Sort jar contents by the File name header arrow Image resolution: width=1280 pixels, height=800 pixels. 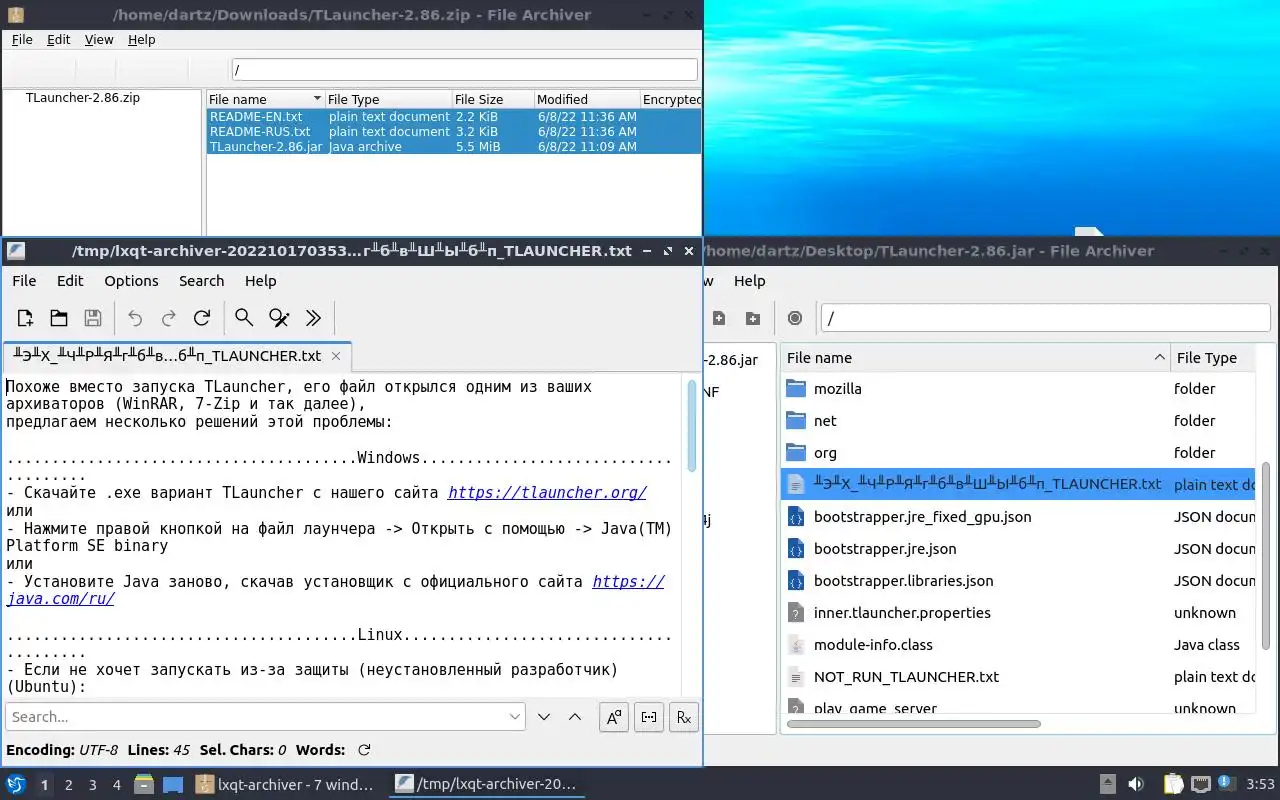1160,357
